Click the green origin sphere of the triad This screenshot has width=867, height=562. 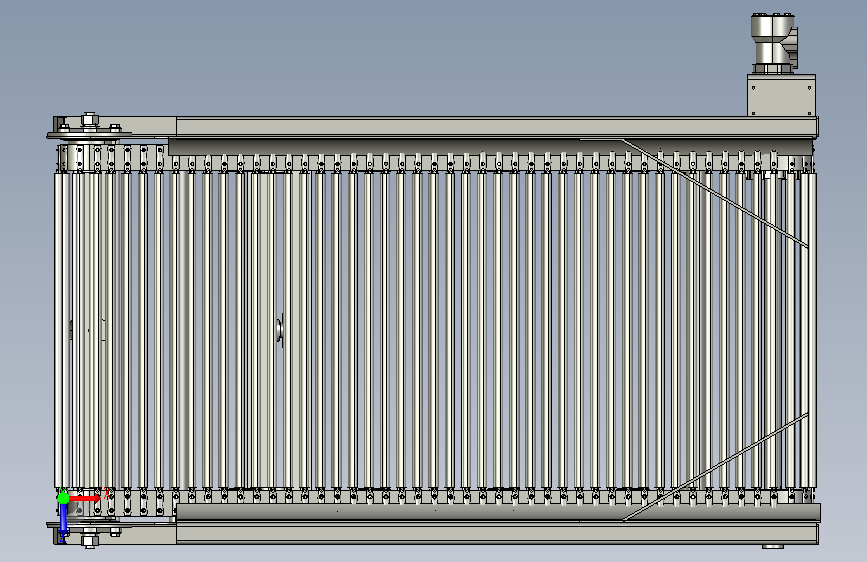(x=63, y=498)
